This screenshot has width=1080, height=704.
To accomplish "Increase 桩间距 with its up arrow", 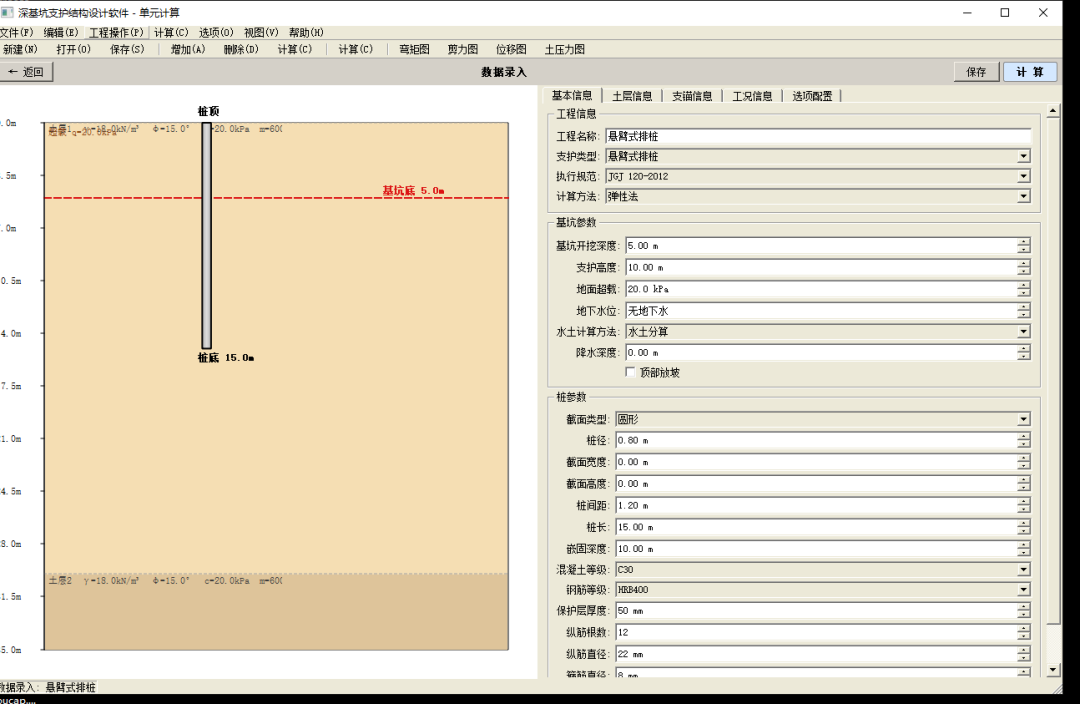I will (1024, 501).
